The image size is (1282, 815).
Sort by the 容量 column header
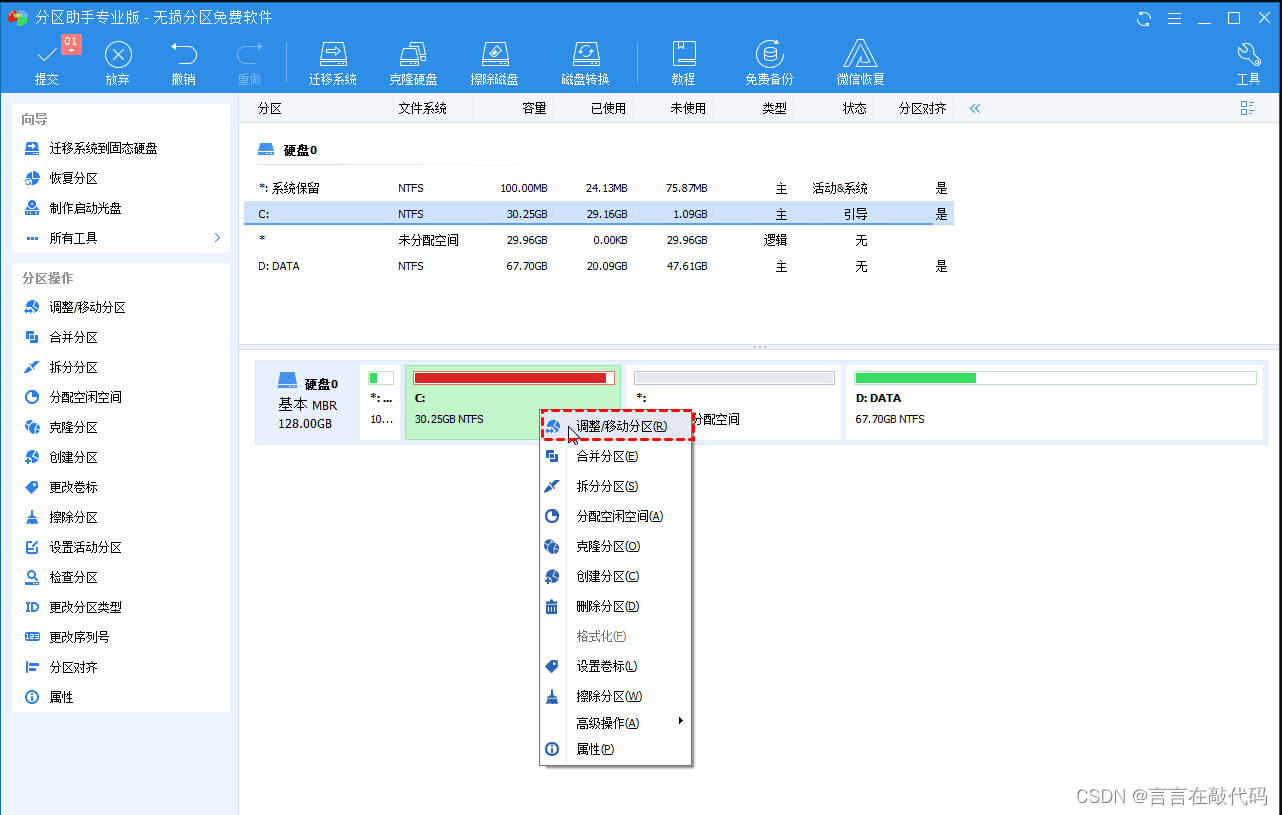click(x=534, y=108)
